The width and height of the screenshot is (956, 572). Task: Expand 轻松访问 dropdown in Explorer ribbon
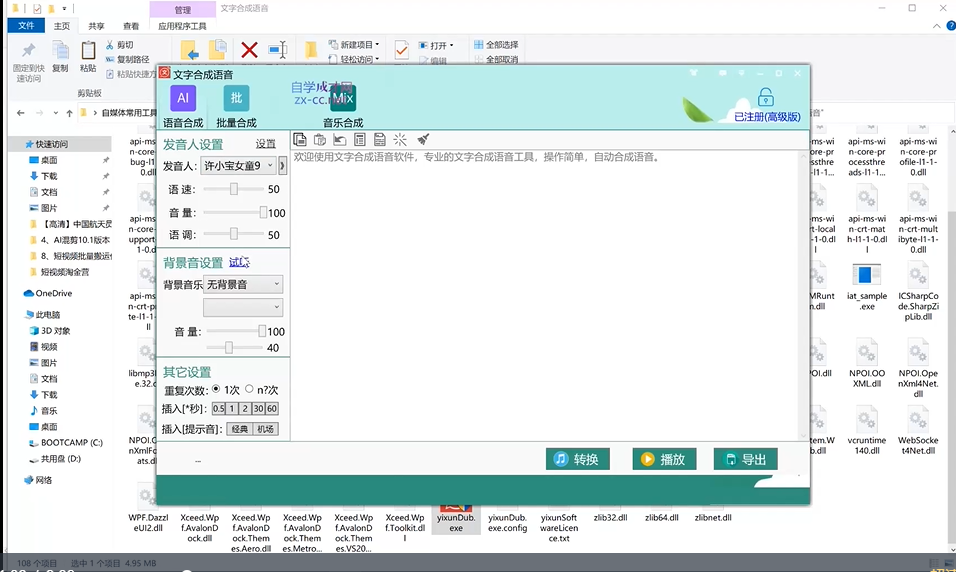(x=354, y=59)
